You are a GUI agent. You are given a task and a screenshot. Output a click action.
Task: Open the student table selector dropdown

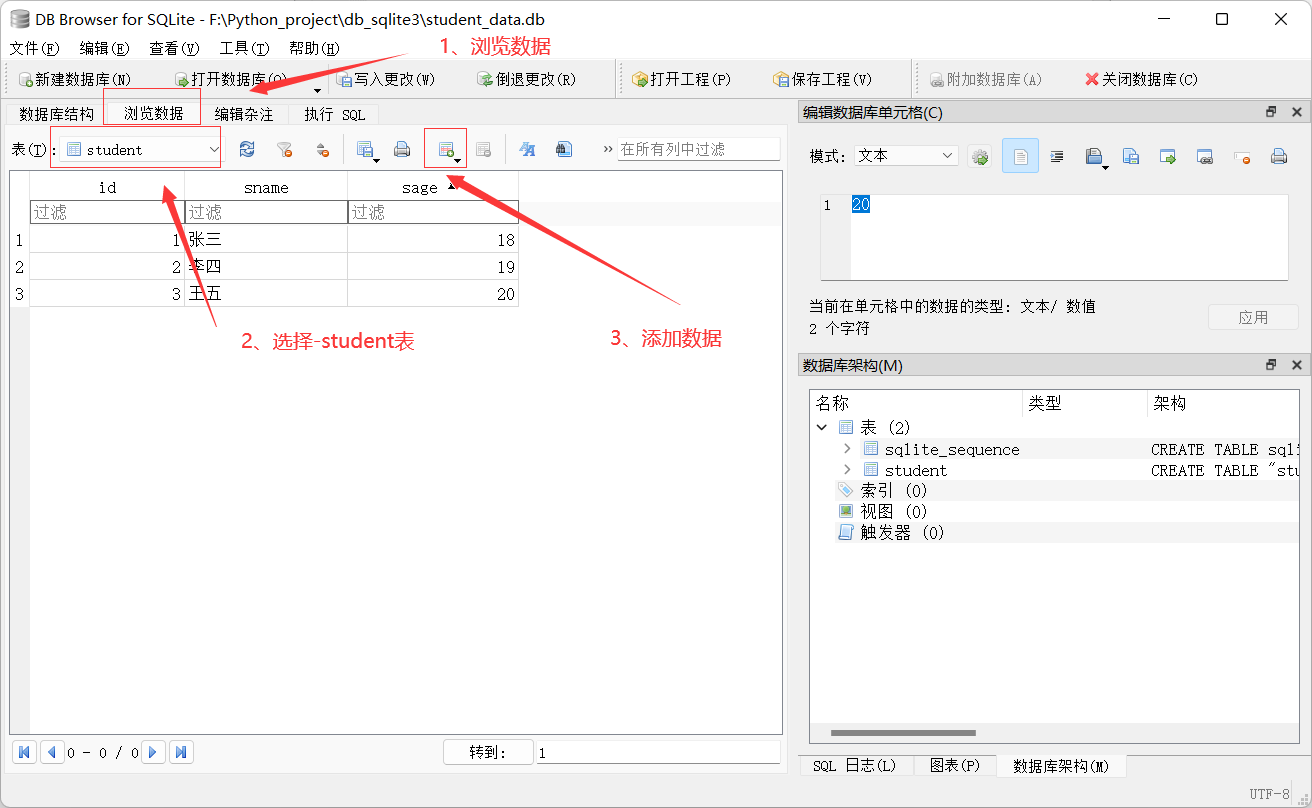tap(141, 149)
